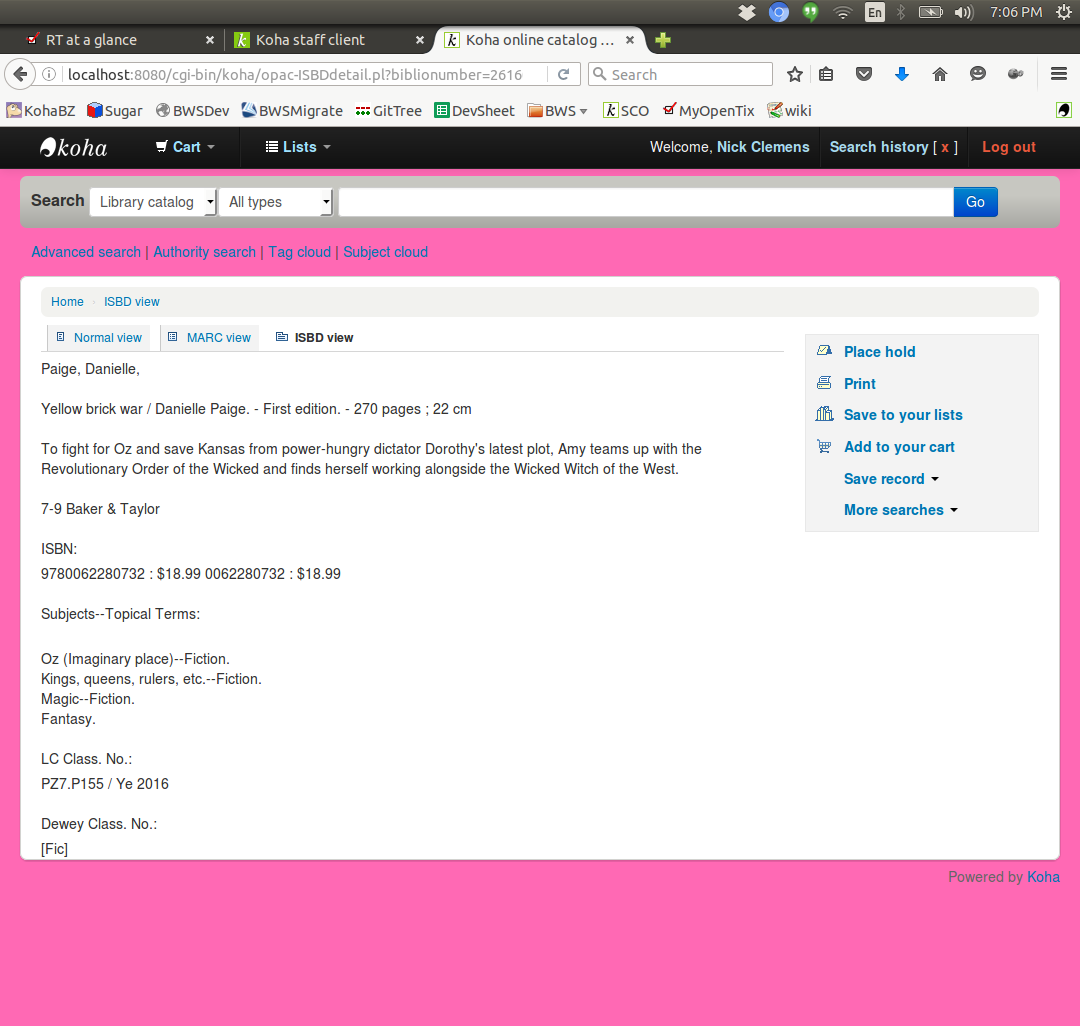Click the Koha logo in header
This screenshot has height=1026, width=1080.
click(x=74, y=147)
